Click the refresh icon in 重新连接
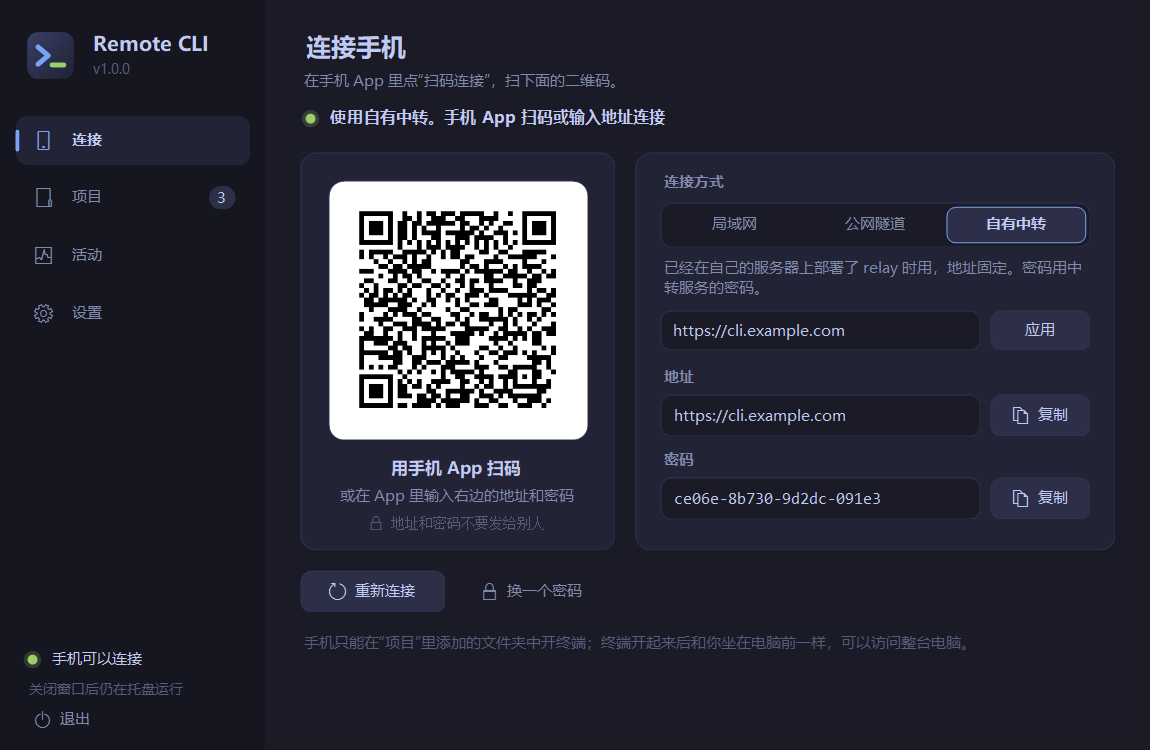The width and height of the screenshot is (1150, 750). [337, 591]
